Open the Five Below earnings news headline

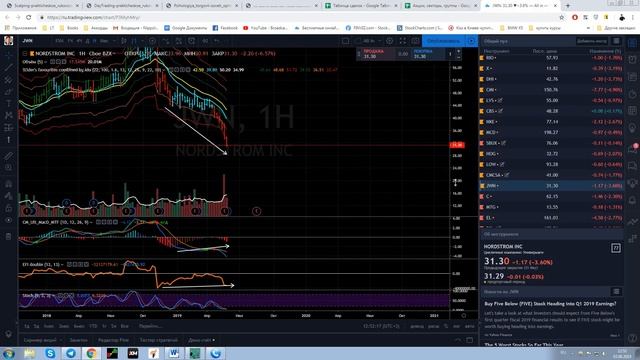tap(550, 304)
